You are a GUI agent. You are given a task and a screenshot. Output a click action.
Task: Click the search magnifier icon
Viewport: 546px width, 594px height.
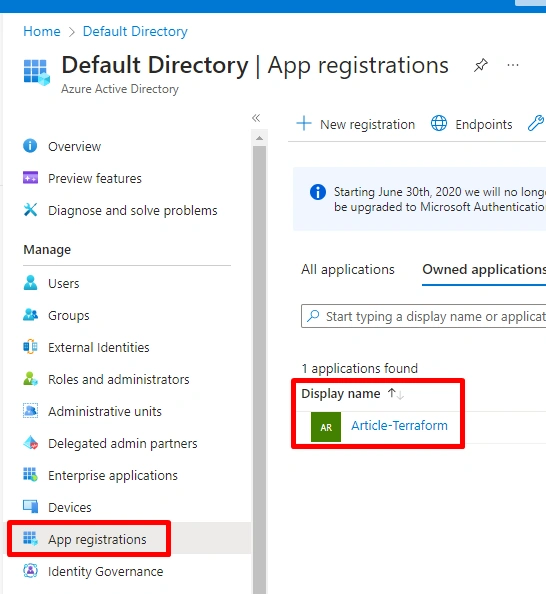(x=313, y=315)
